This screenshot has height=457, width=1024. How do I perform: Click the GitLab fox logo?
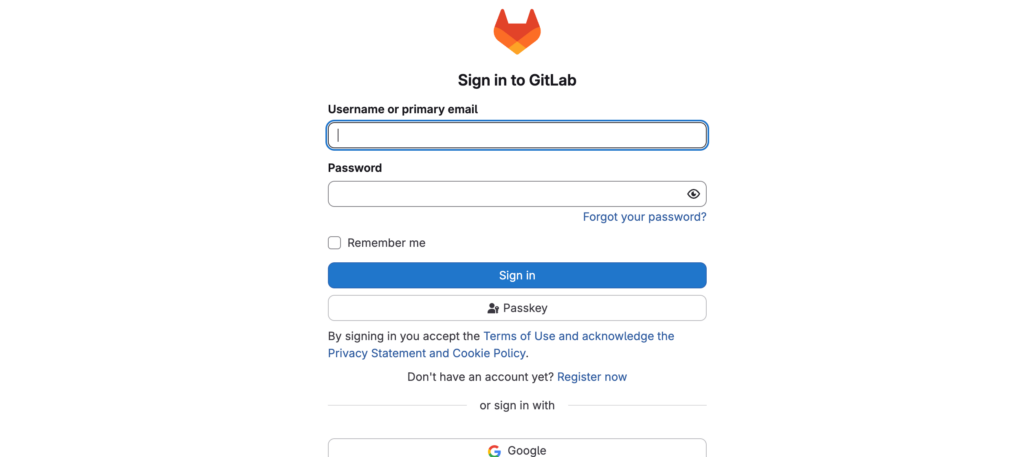tap(517, 31)
